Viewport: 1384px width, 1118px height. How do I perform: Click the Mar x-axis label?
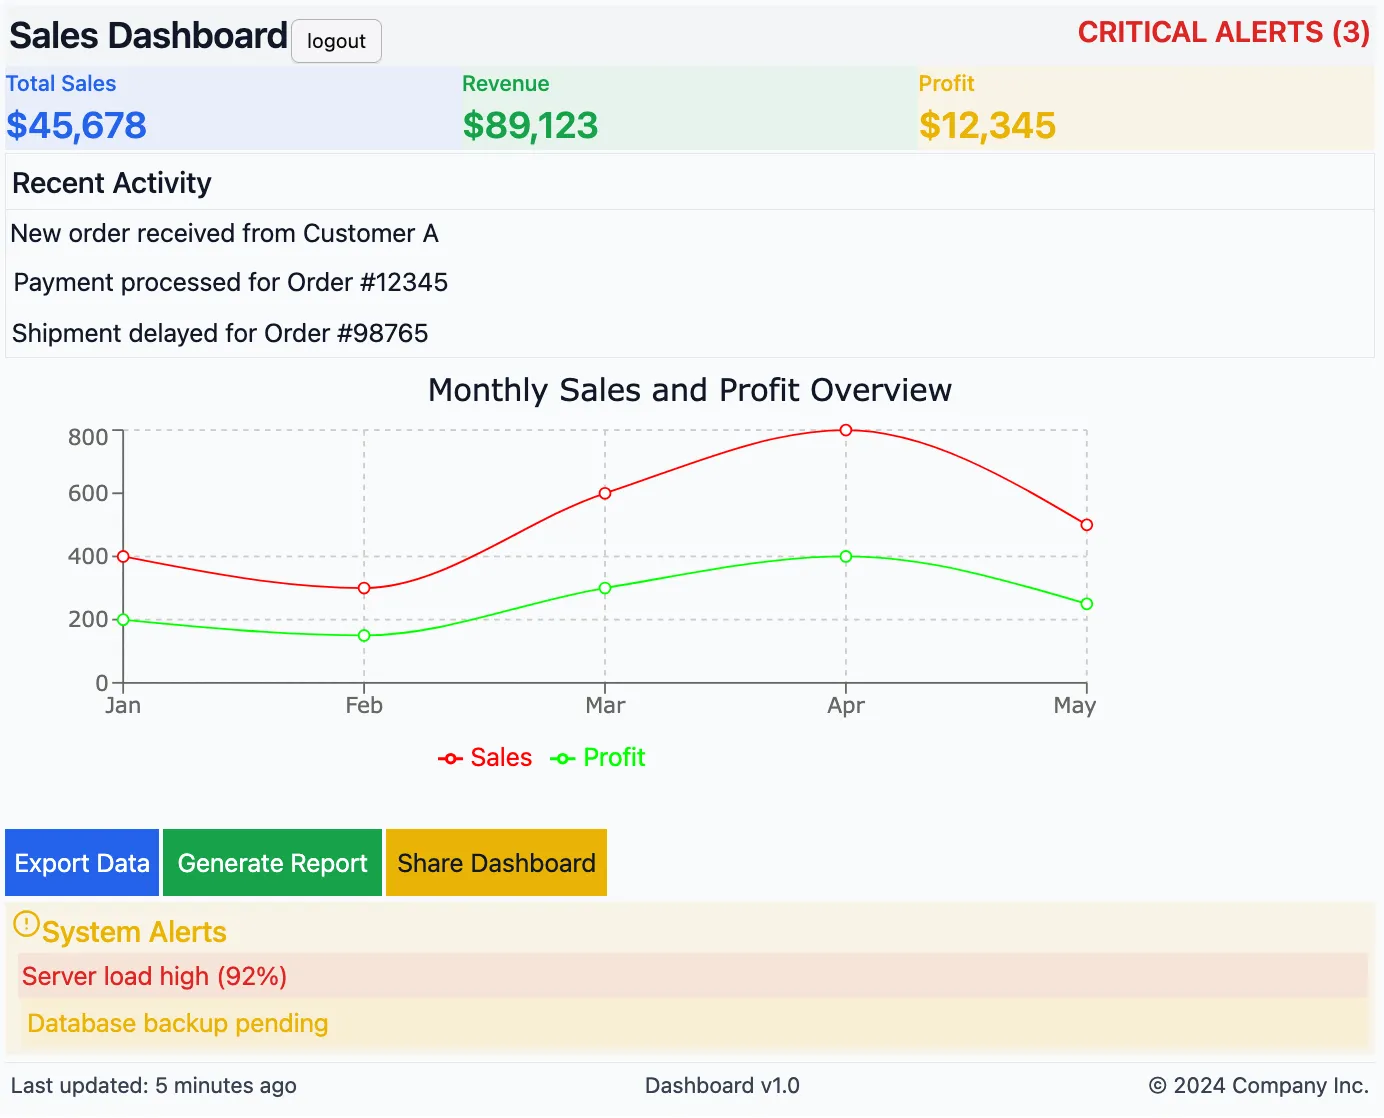[x=605, y=705]
